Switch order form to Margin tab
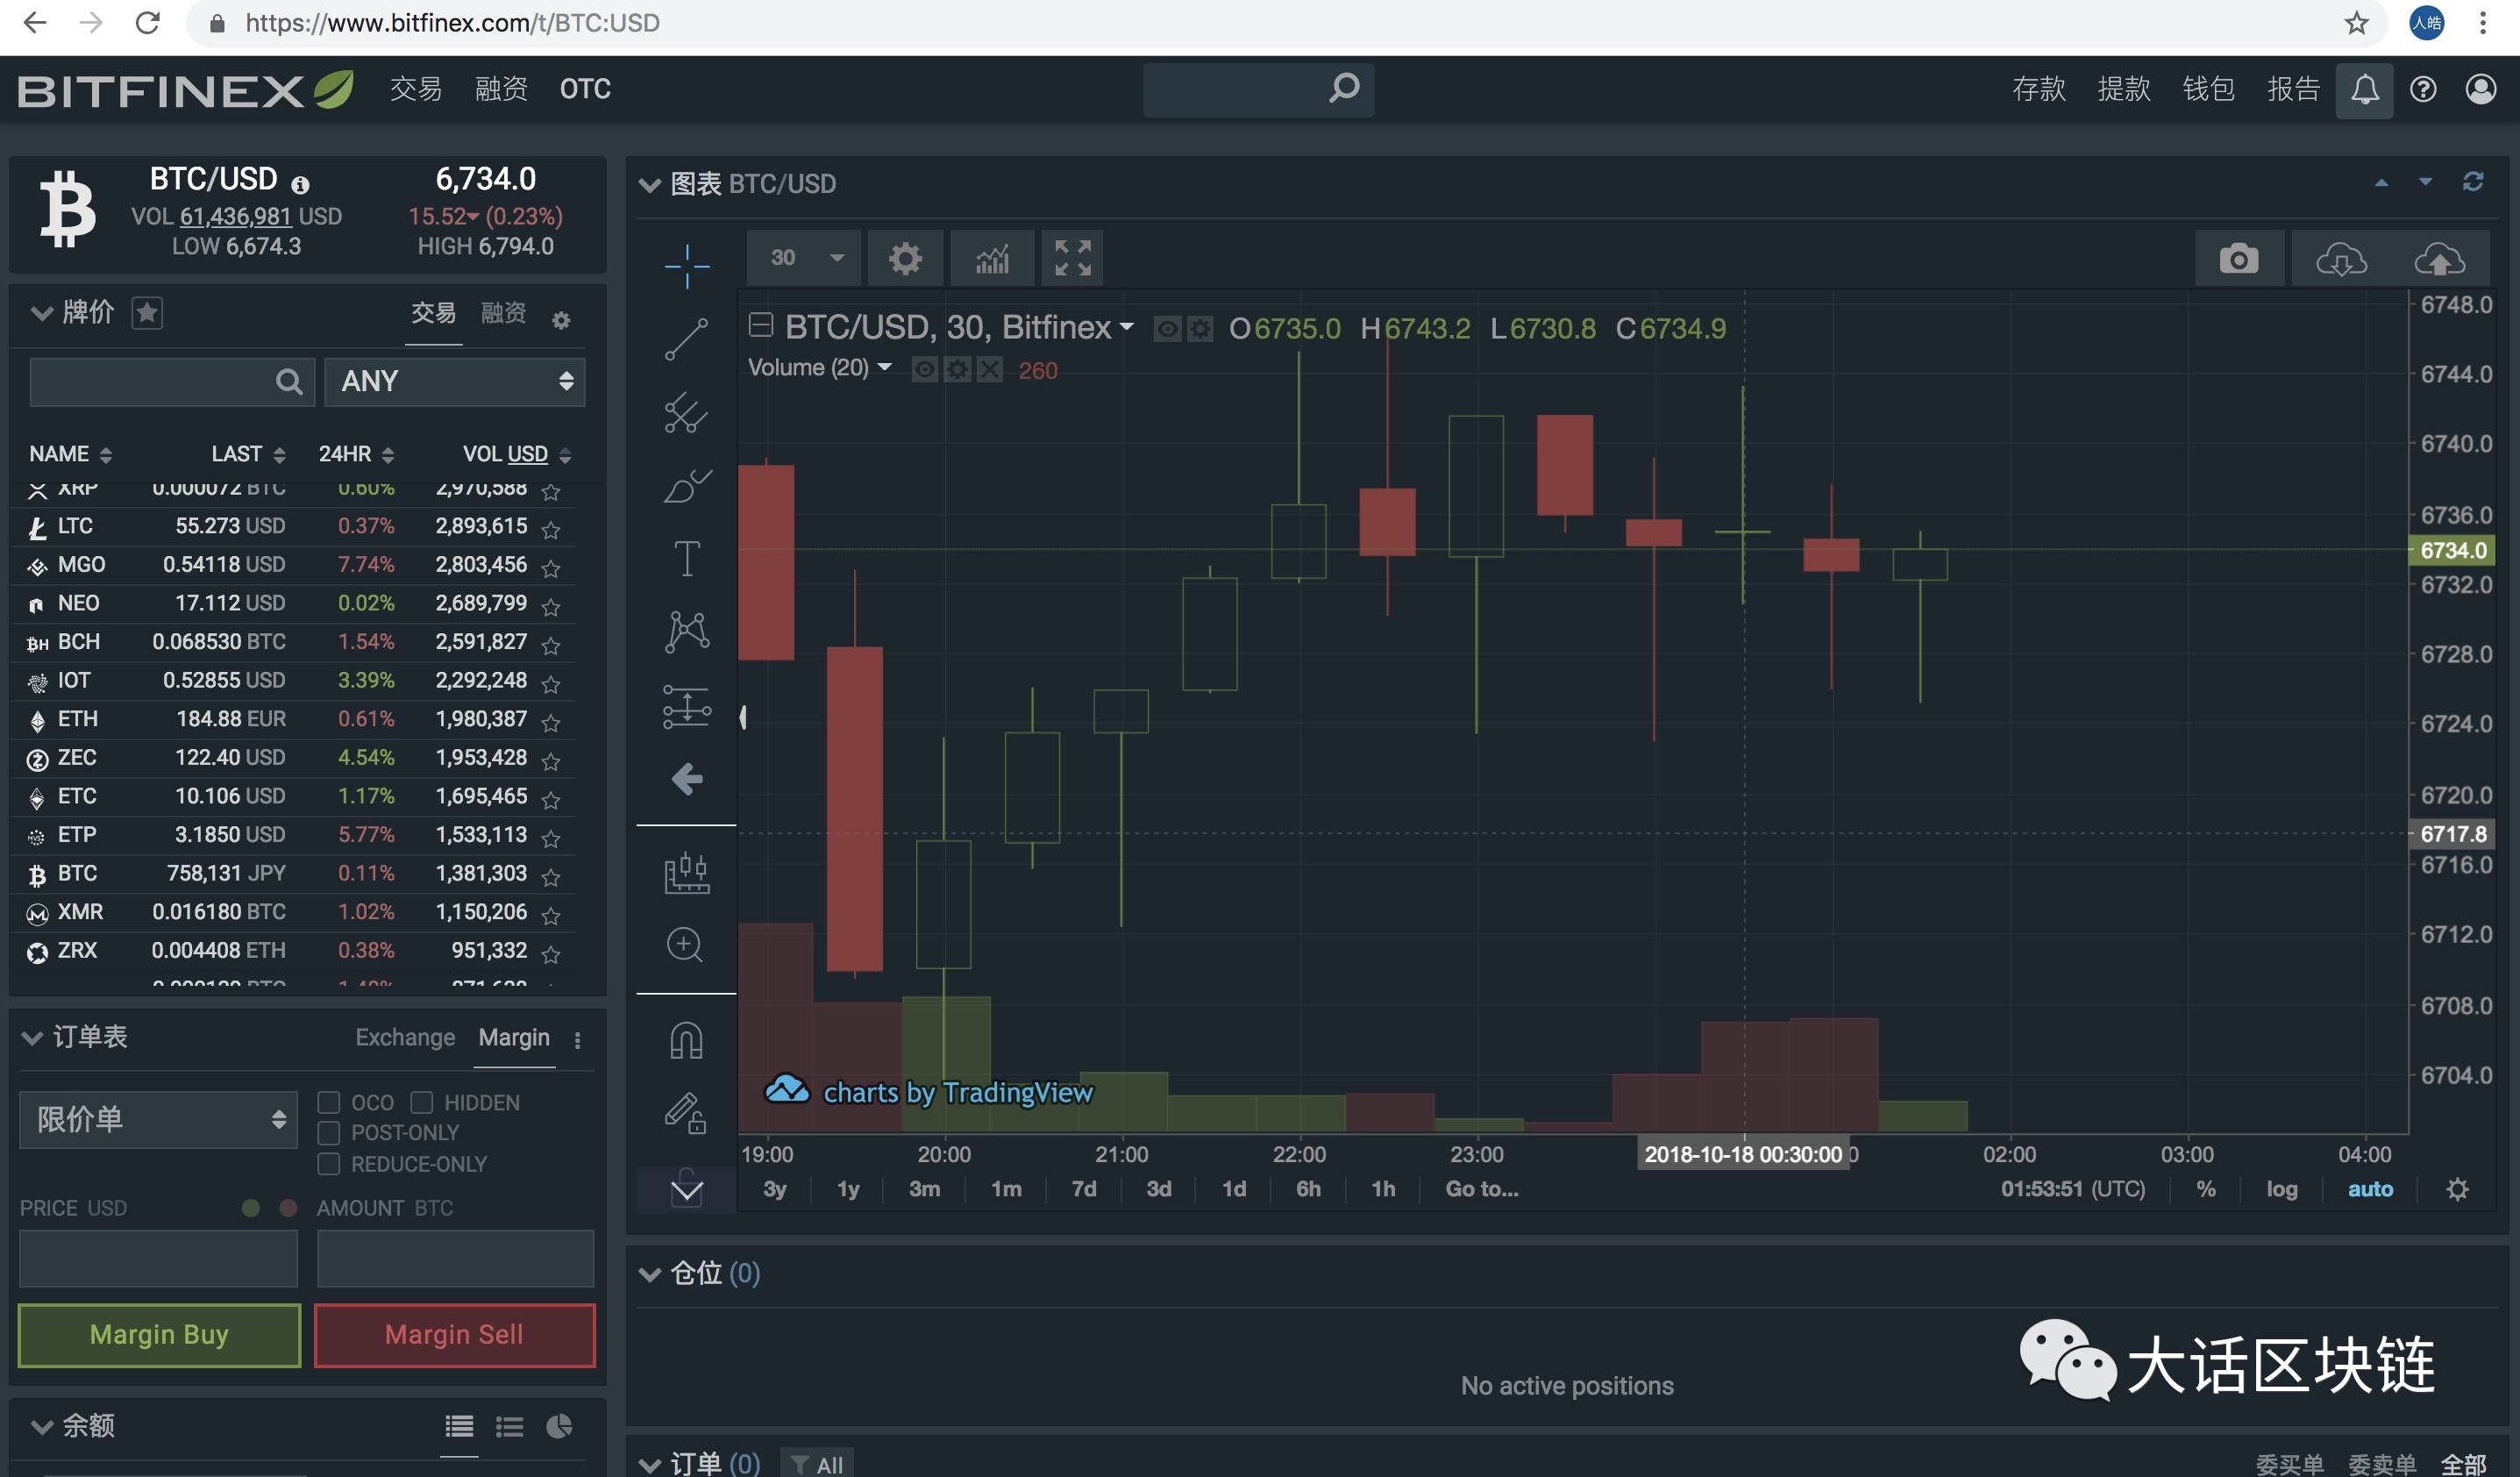Viewport: 2520px width, 1477px height. 514,1038
